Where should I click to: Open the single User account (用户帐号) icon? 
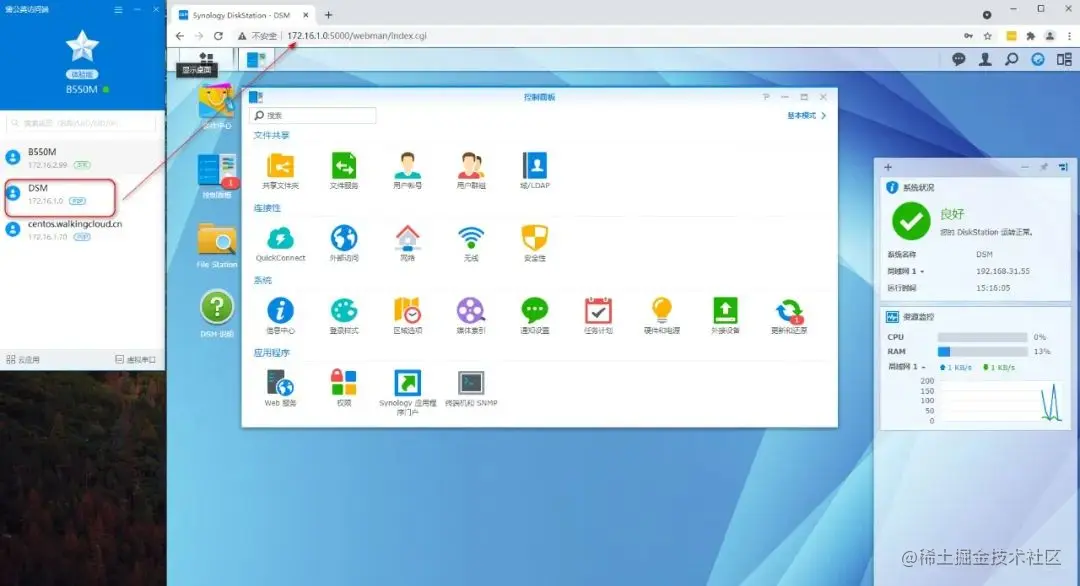pyautogui.click(x=407, y=166)
